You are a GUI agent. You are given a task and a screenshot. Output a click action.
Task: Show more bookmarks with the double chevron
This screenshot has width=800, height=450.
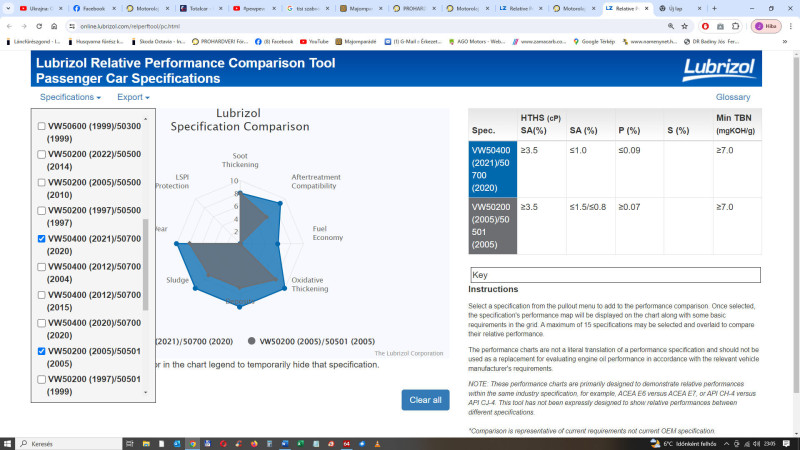tap(785, 41)
